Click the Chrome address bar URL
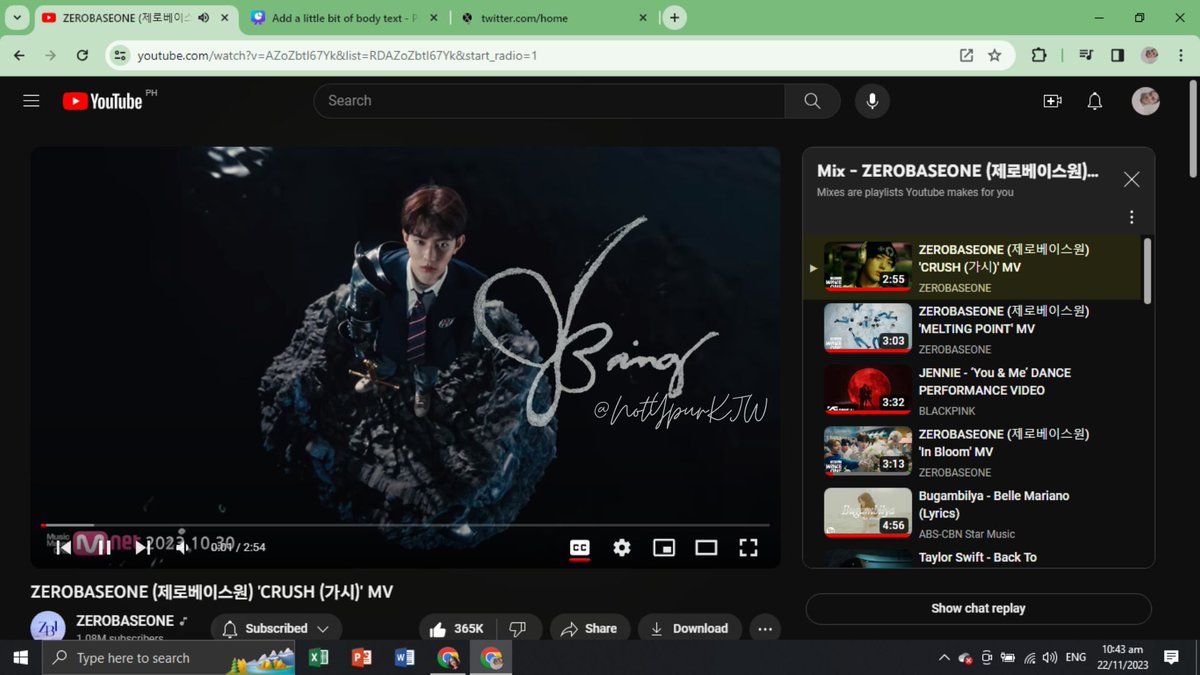The width and height of the screenshot is (1200, 675). [x=337, y=56]
